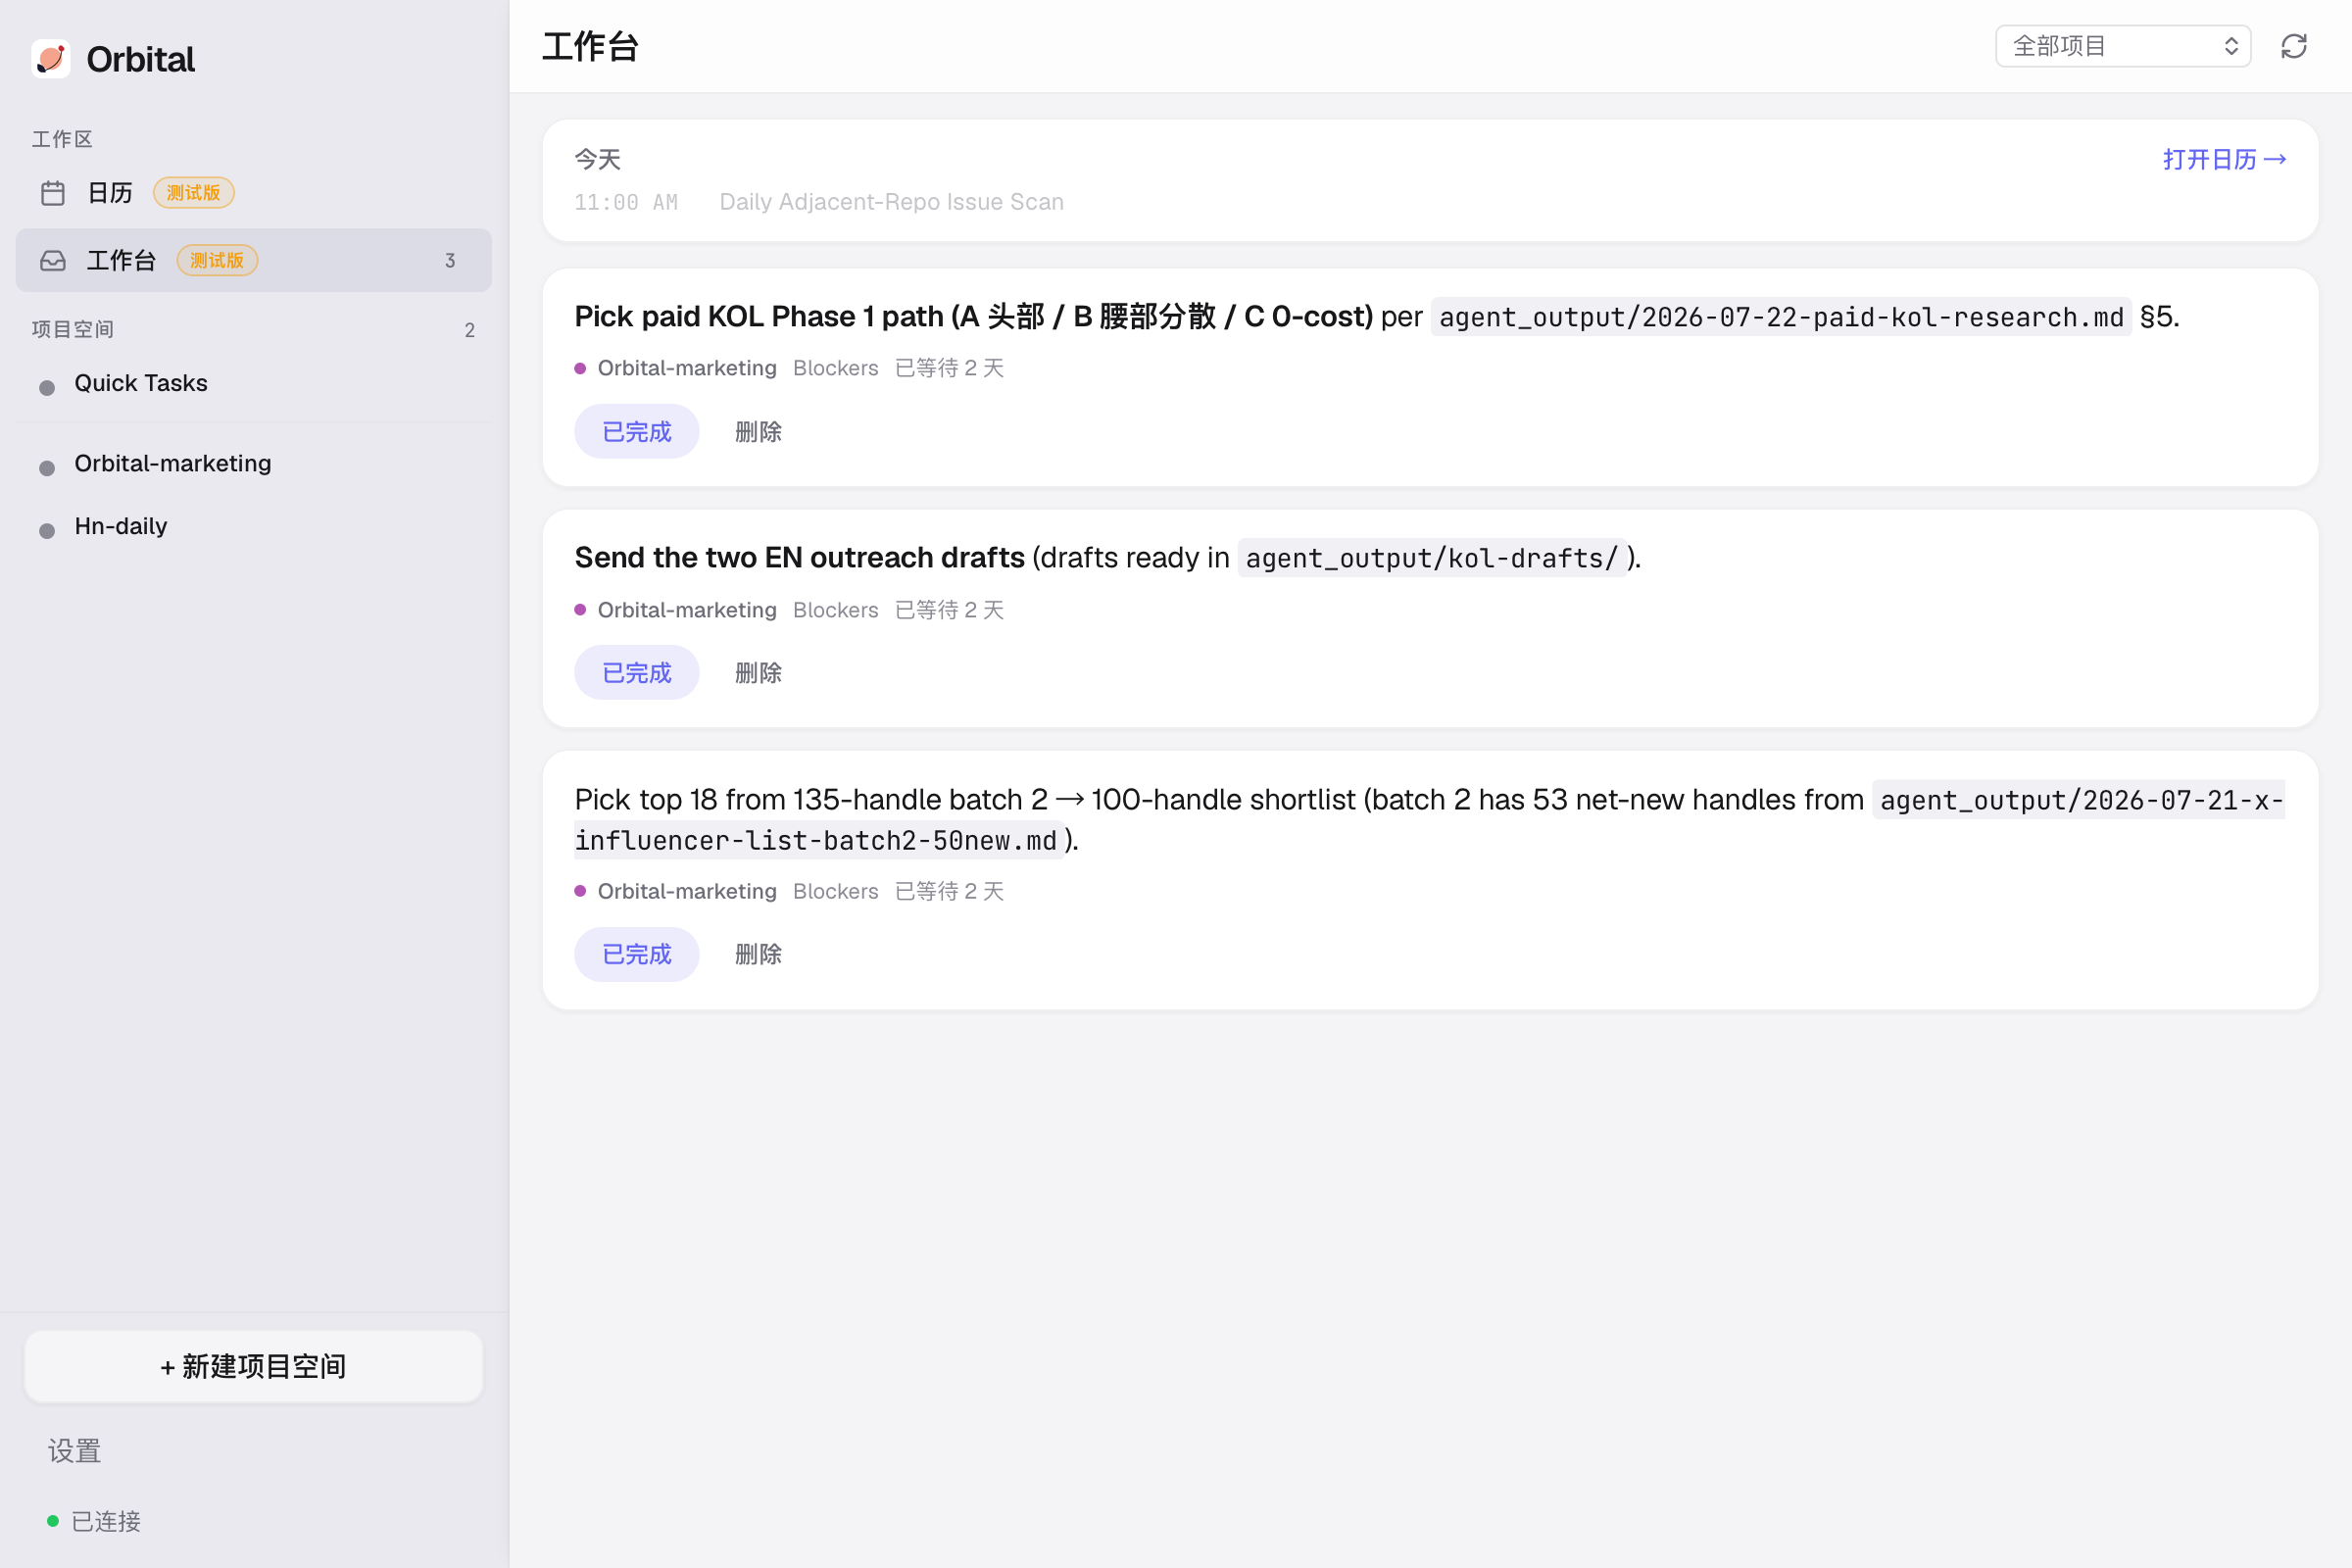Click the calendar icon beside 日历
The height and width of the screenshot is (1568, 2352).
click(x=53, y=193)
